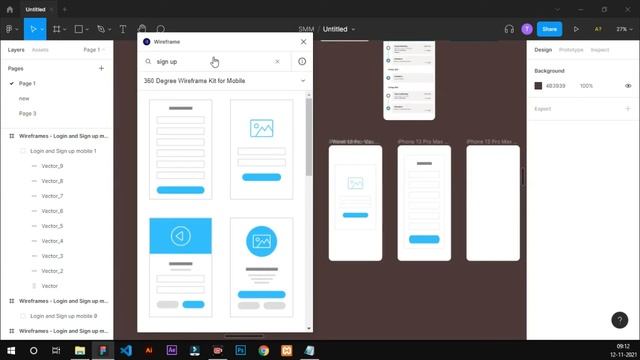
Task: Select the Pen tool
Action: 101,29
